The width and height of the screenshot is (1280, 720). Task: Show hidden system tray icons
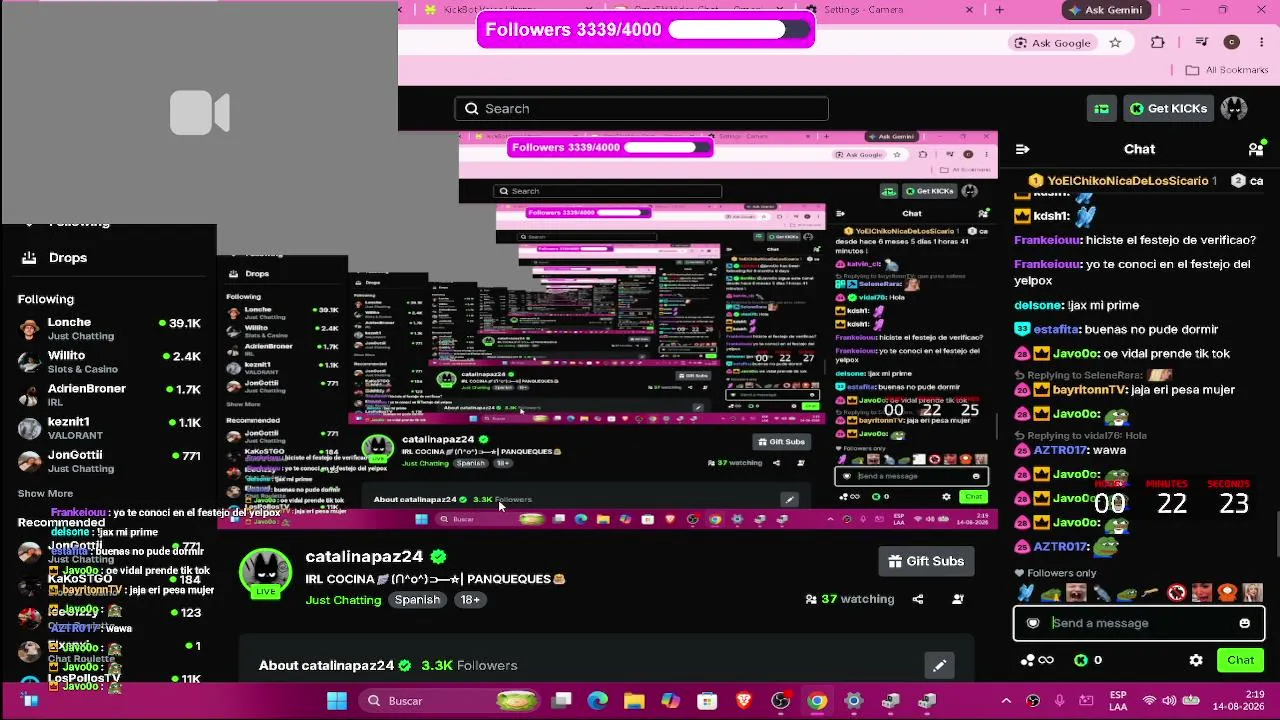tap(1006, 701)
